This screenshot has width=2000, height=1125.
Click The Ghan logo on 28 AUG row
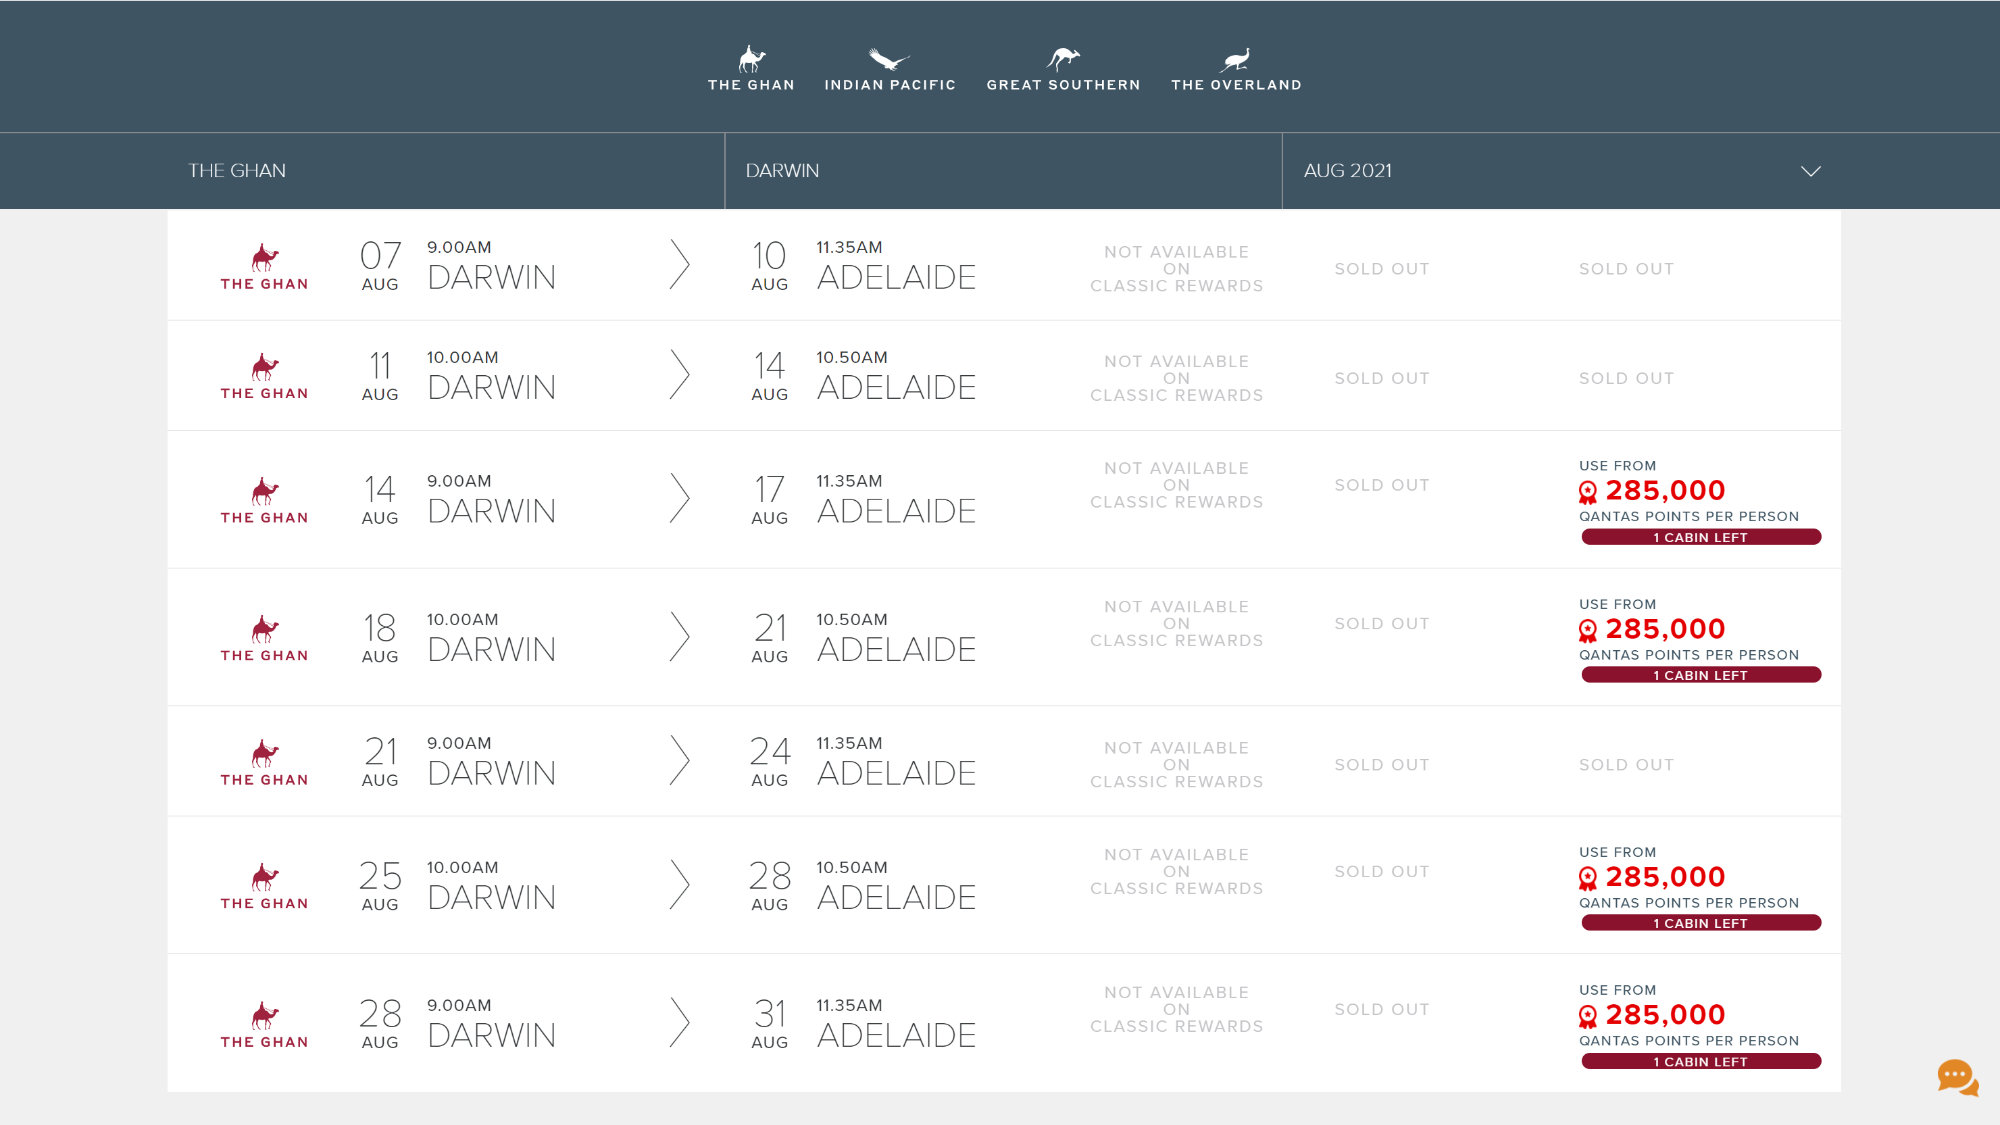264,1025
